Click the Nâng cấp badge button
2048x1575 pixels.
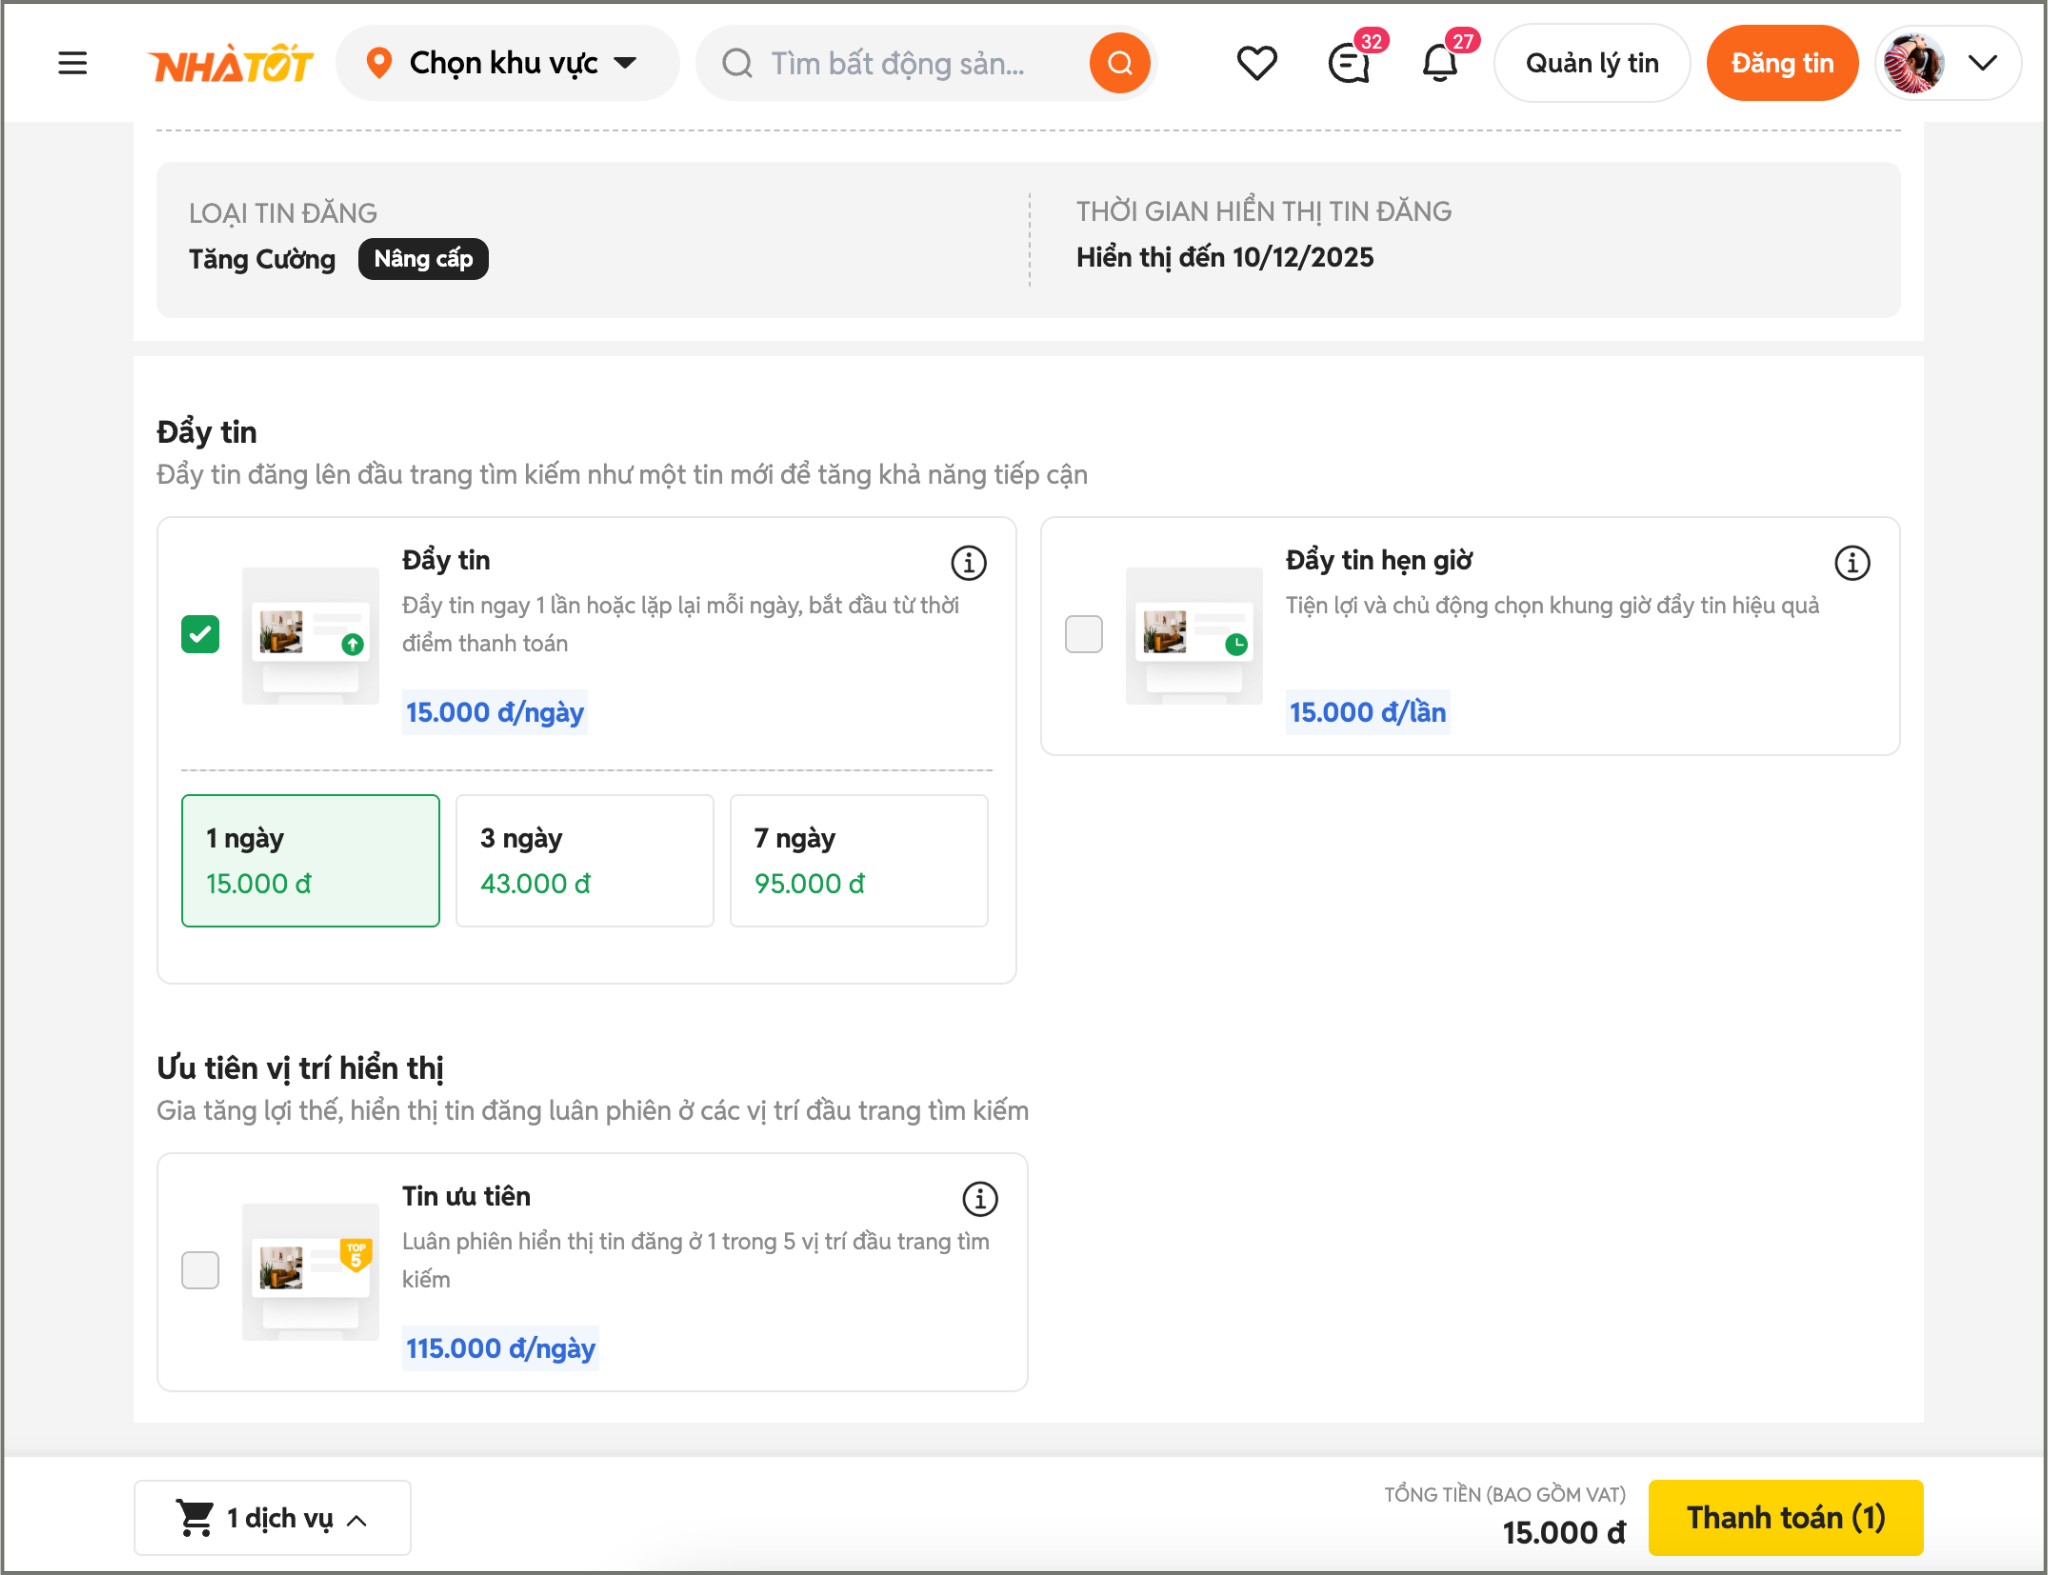coord(423,259)
